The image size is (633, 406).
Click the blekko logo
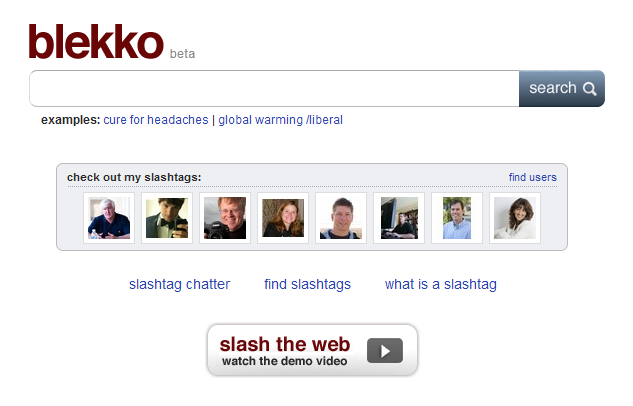pyautogui.click(x=96, y=42)
